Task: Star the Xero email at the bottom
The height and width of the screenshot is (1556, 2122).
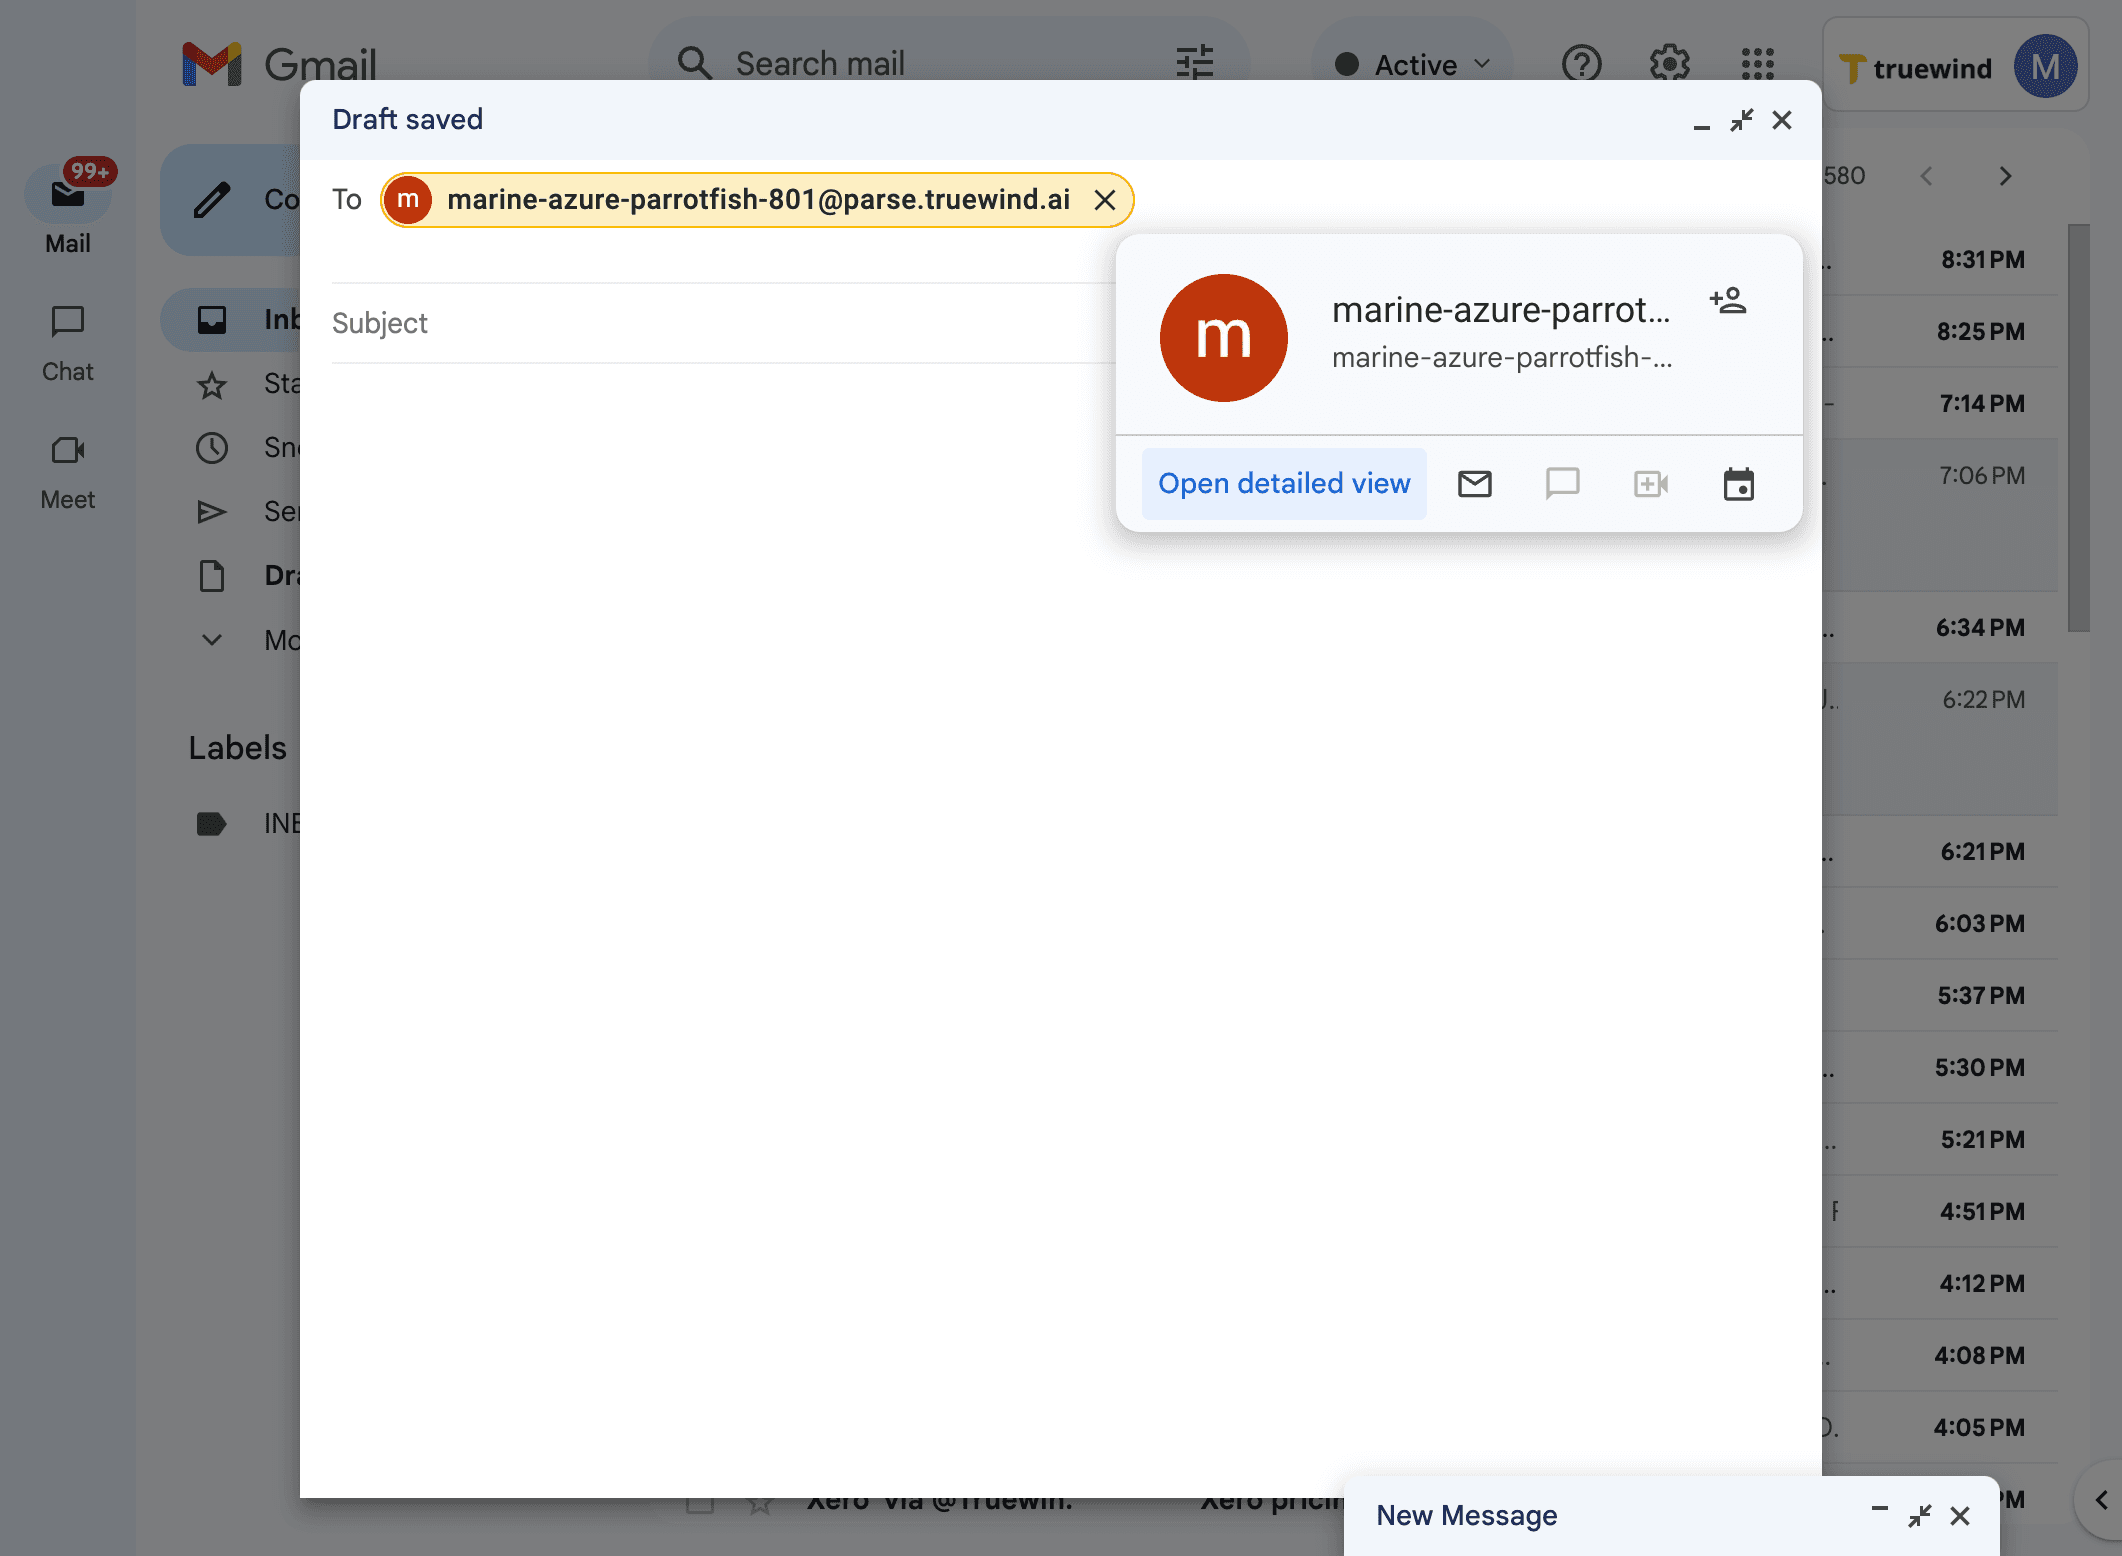Action: (x=759, y=1500)
